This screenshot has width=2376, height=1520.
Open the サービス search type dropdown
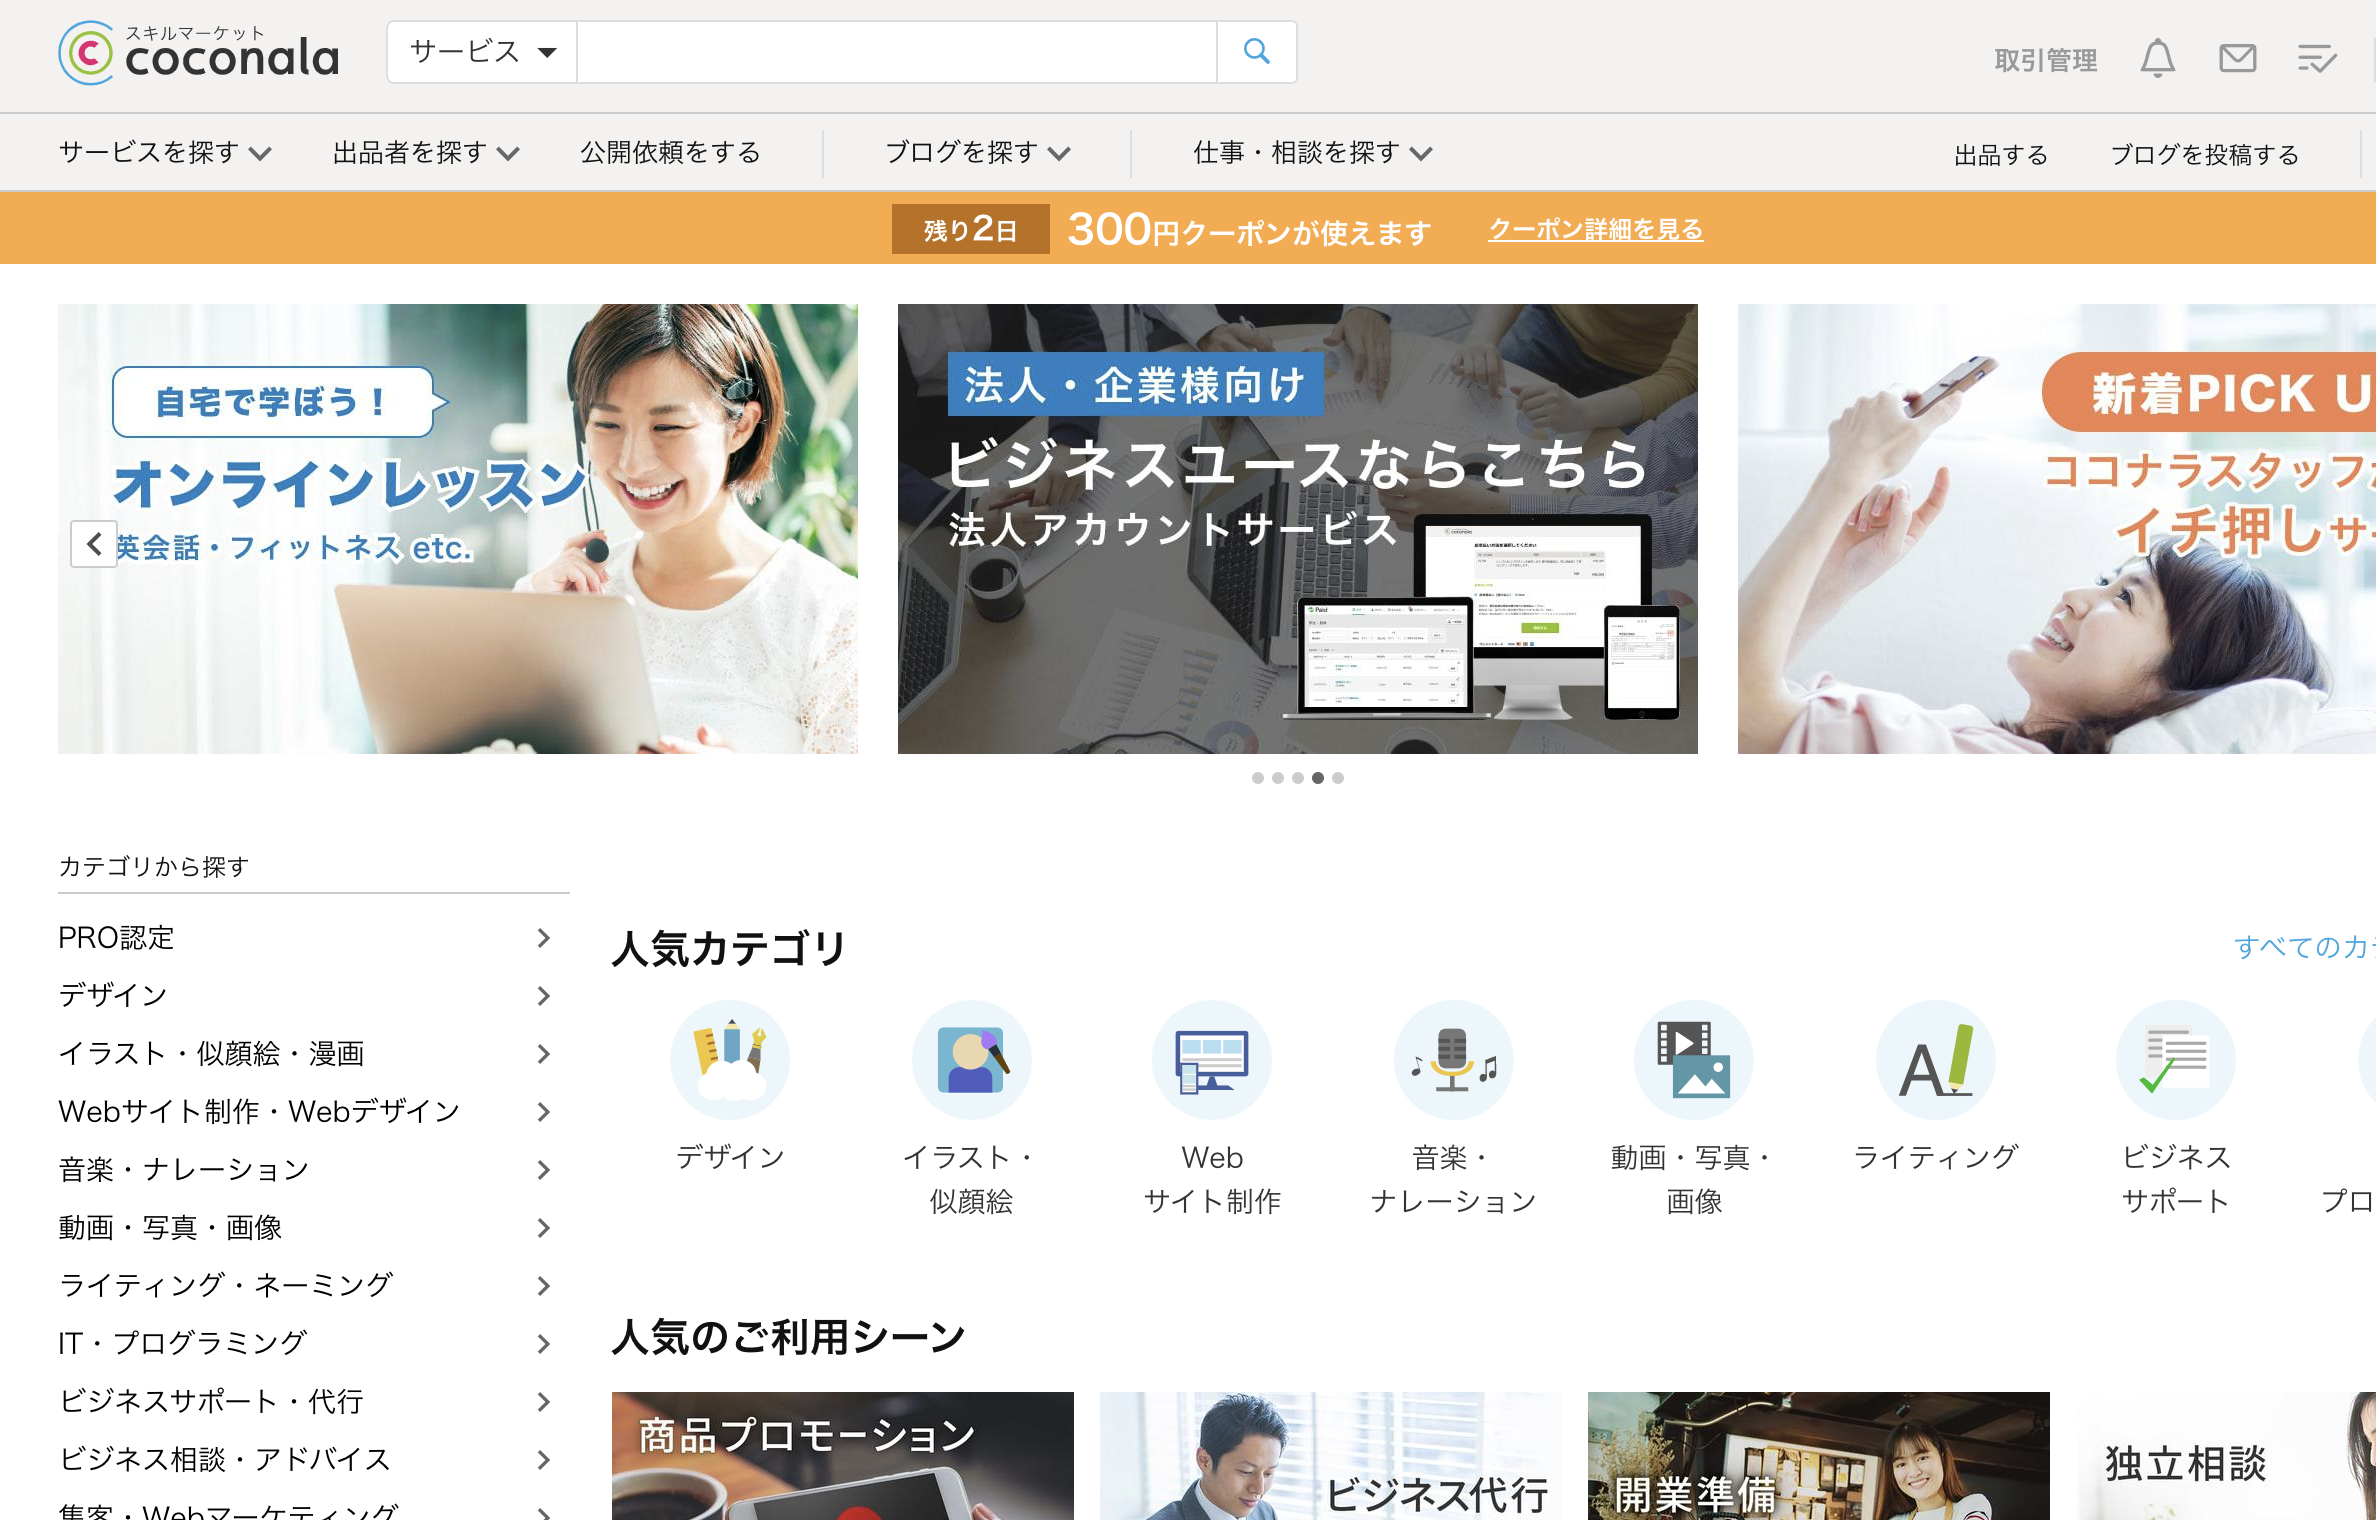click(482, 52)
